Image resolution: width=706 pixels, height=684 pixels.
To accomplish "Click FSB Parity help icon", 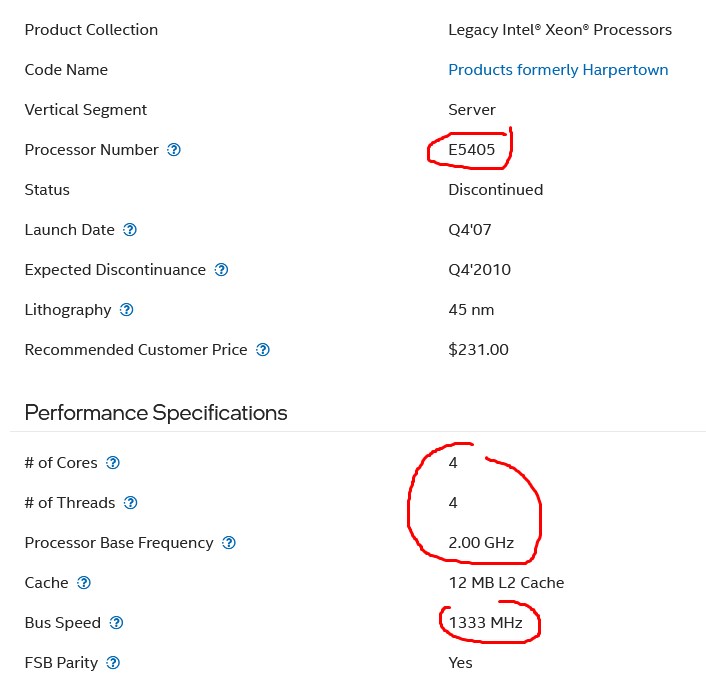I will 113,663.
